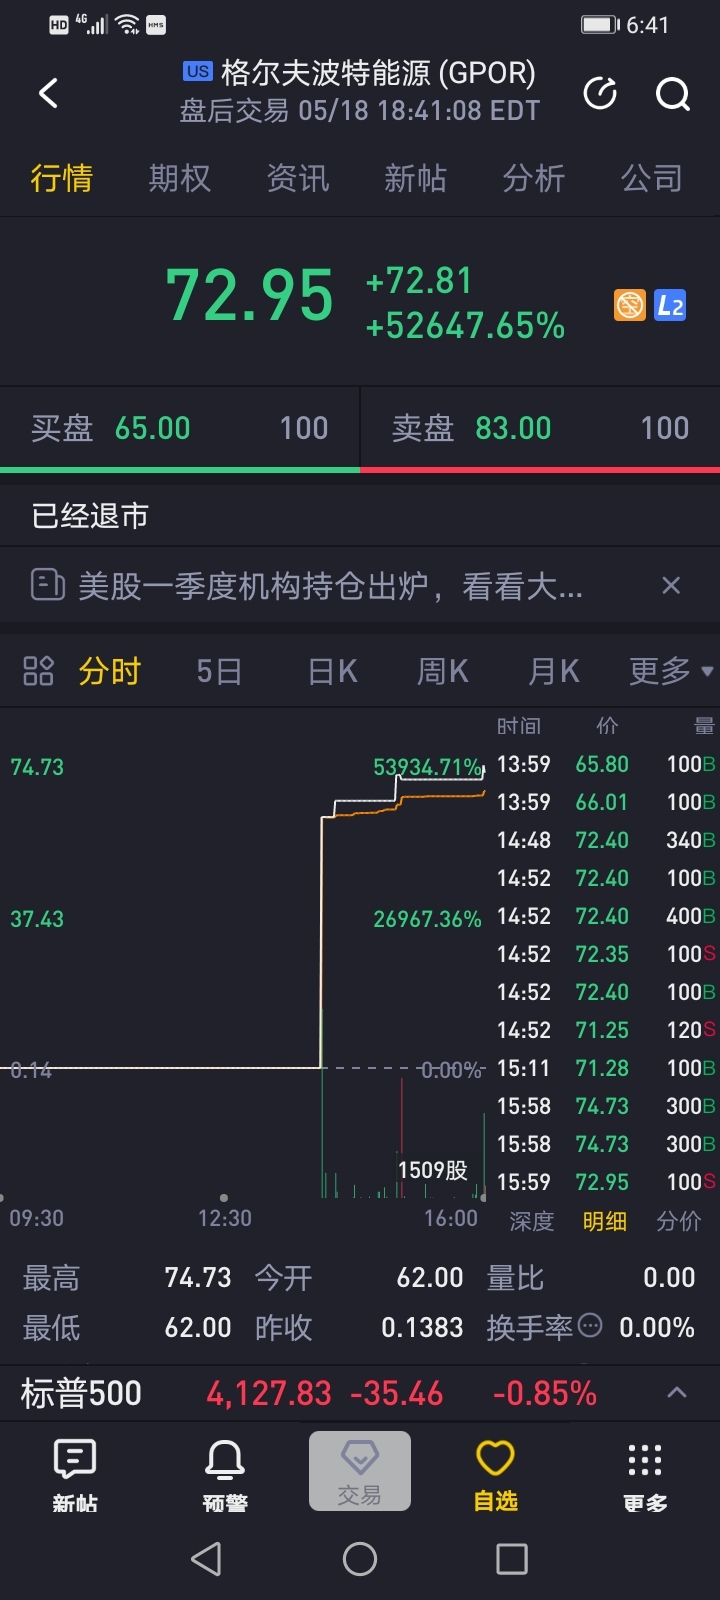This screenshot has width=720, height=1600.
Task: Select the 15:59 72.95 trade row
Action: [x=605, y=1182]
